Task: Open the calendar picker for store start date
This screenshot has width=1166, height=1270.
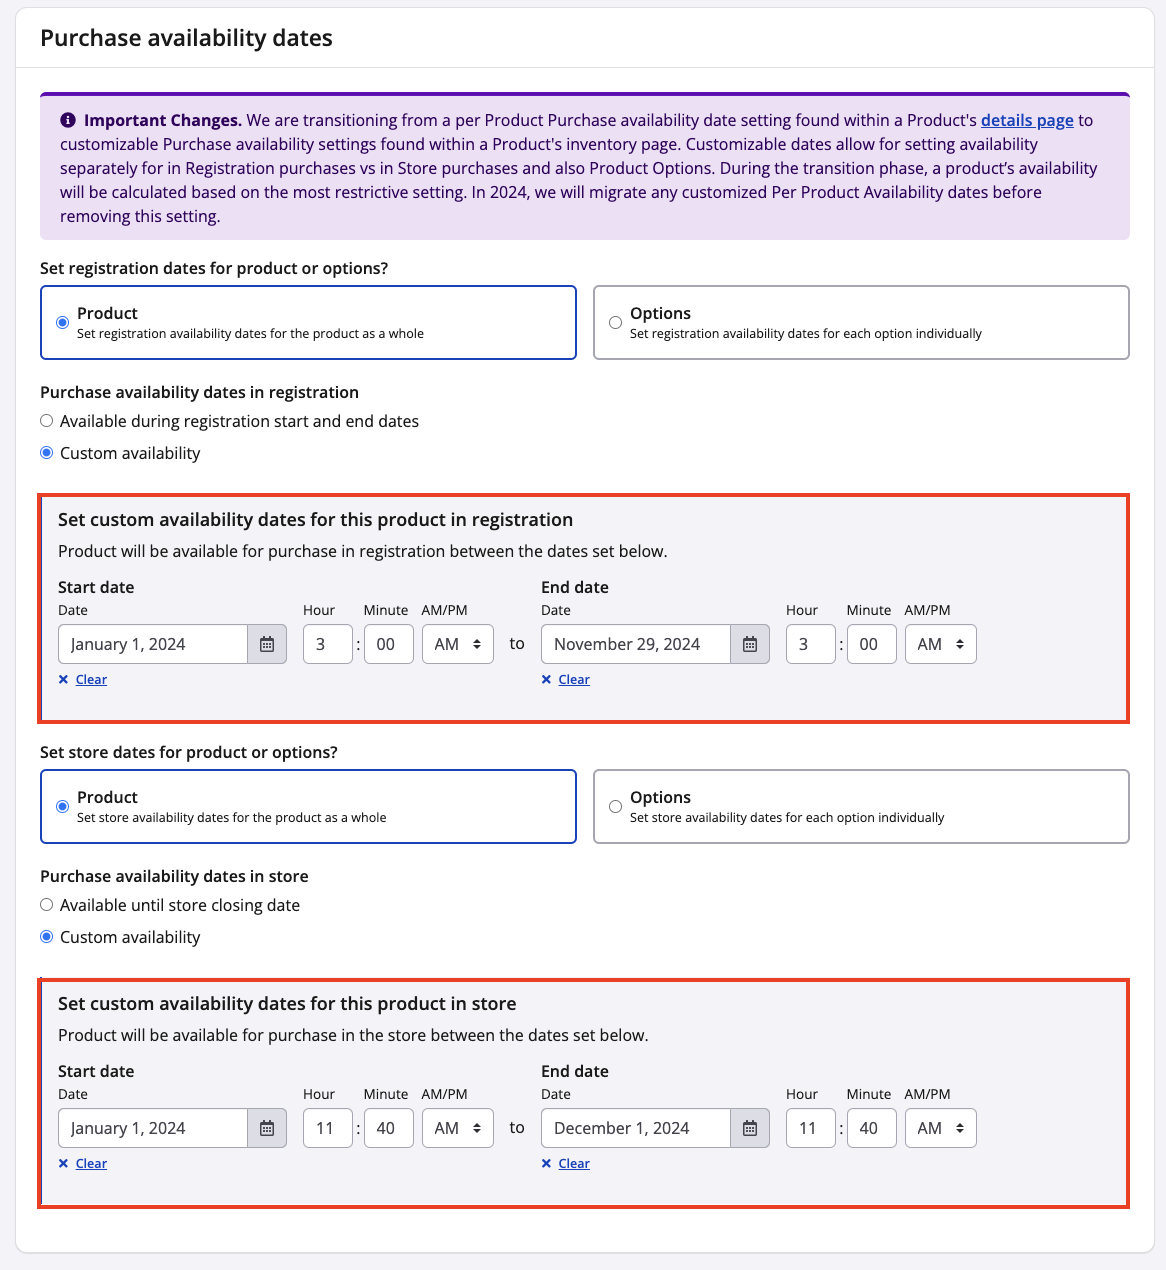Action: (x=266, y=1128)
